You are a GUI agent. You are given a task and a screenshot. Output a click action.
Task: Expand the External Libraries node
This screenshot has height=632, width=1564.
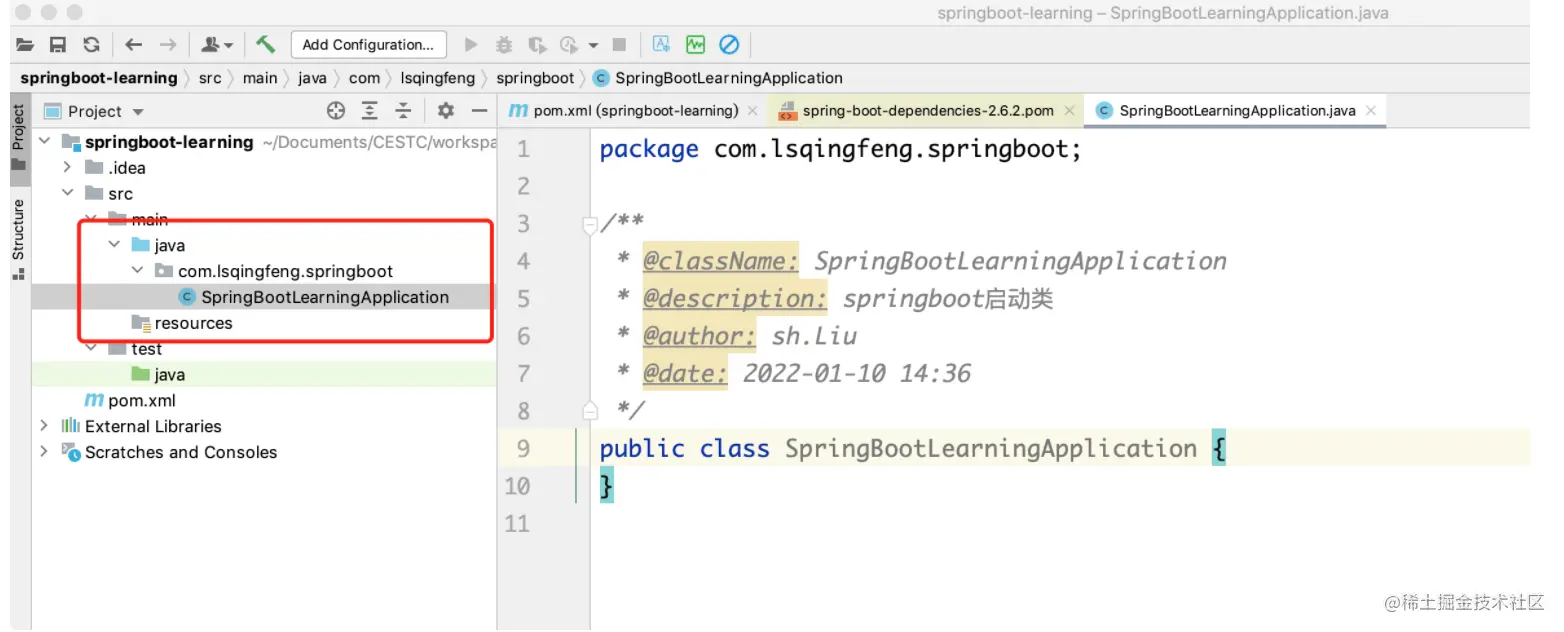(43, 426)
